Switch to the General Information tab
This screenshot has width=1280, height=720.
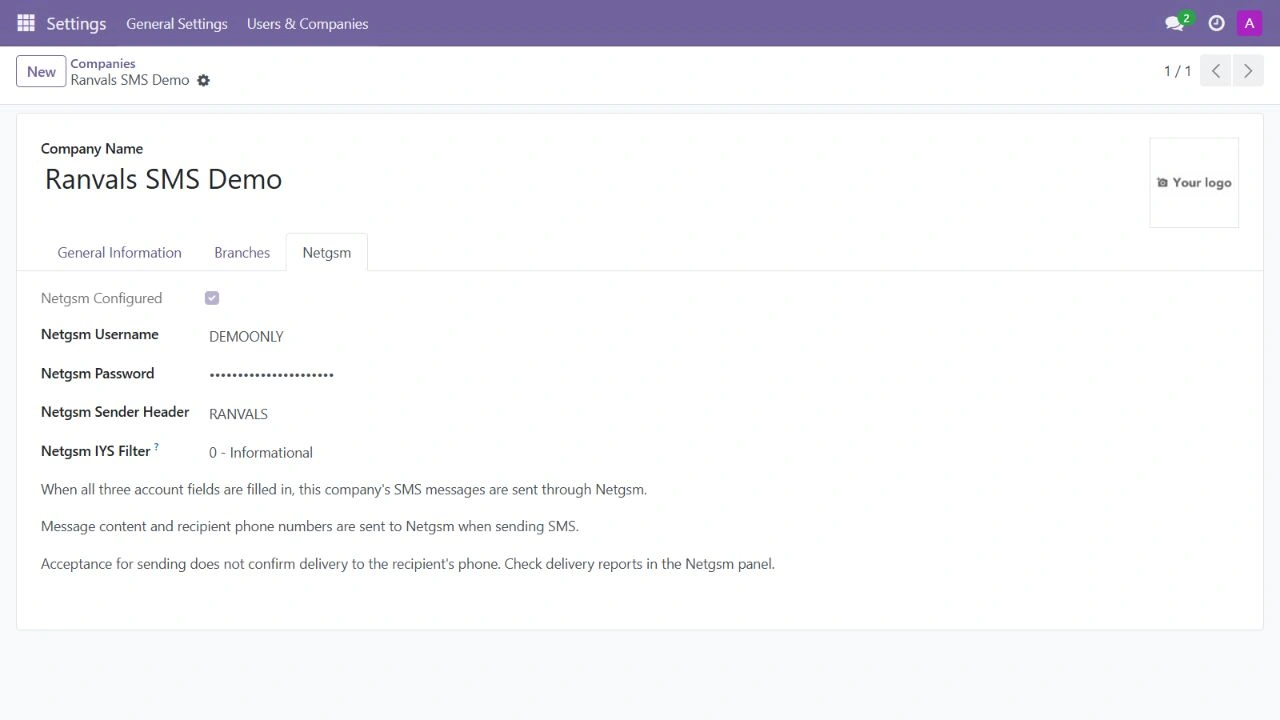tap(120, 252)
